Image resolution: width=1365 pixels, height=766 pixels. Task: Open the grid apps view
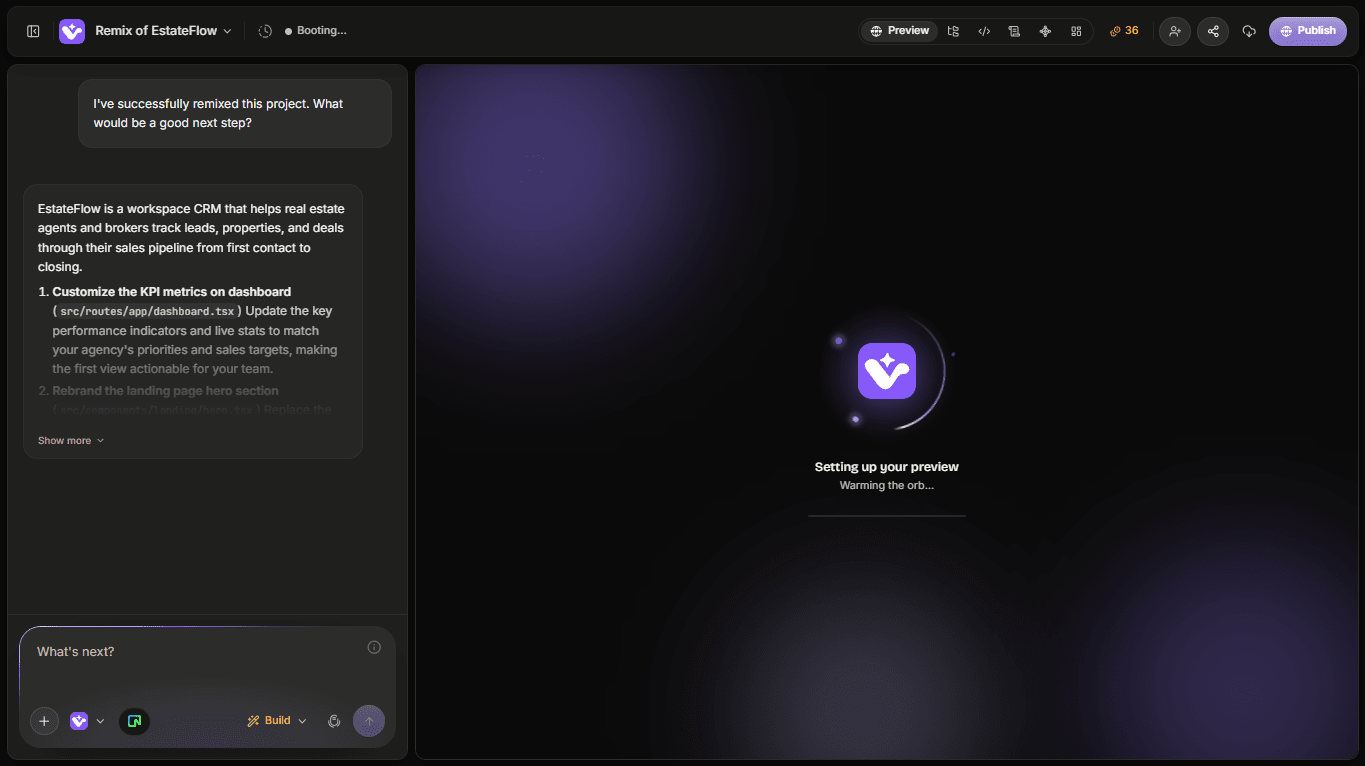pyautogui.click(x=1076, y=31)
